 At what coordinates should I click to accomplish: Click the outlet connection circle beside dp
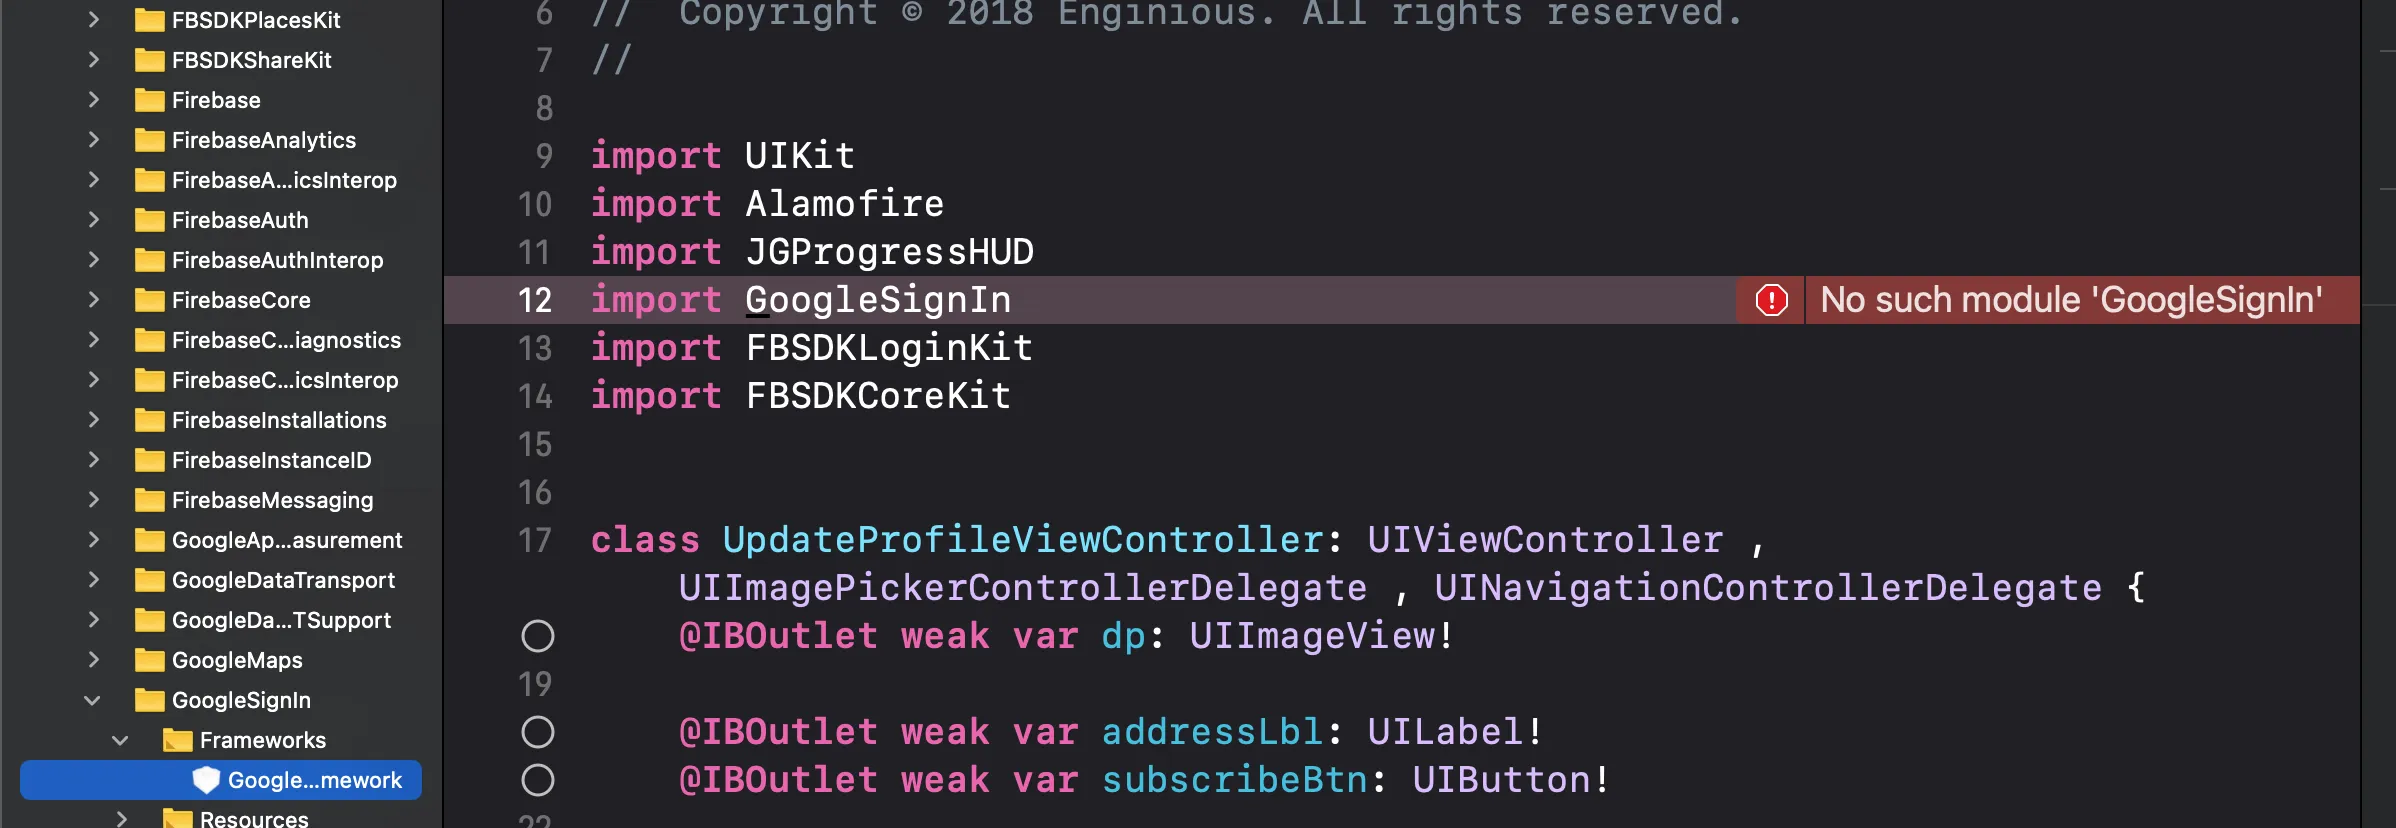click(537, 636)
